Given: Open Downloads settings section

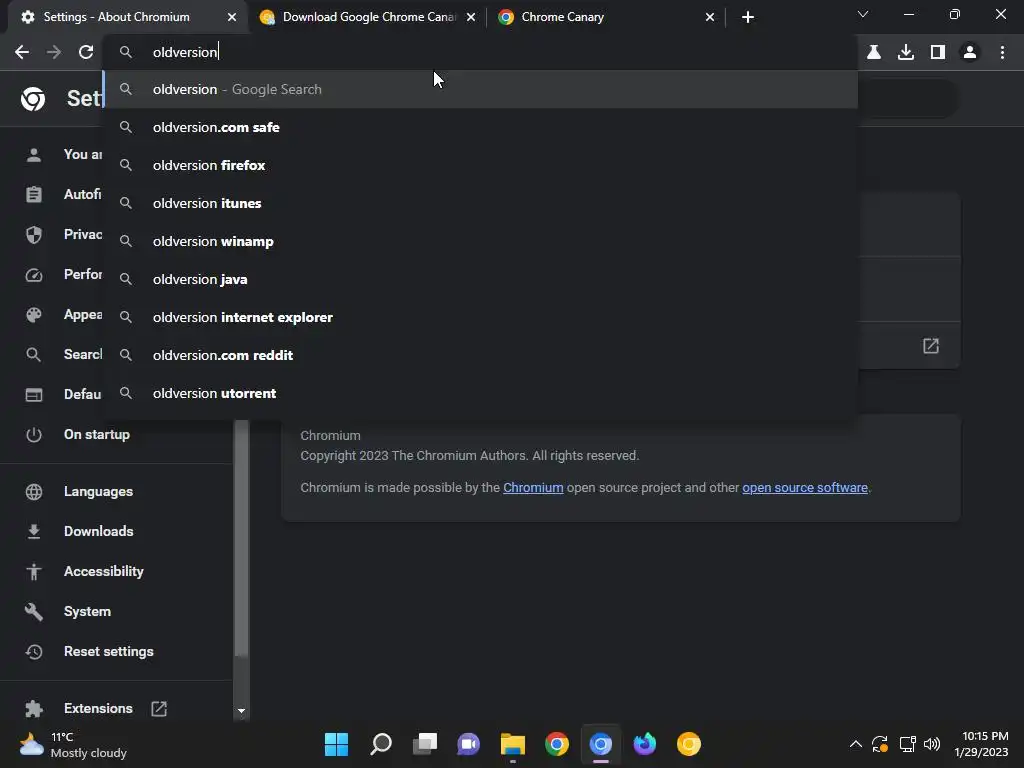Looking at the screenshot, I should point(99,531).
